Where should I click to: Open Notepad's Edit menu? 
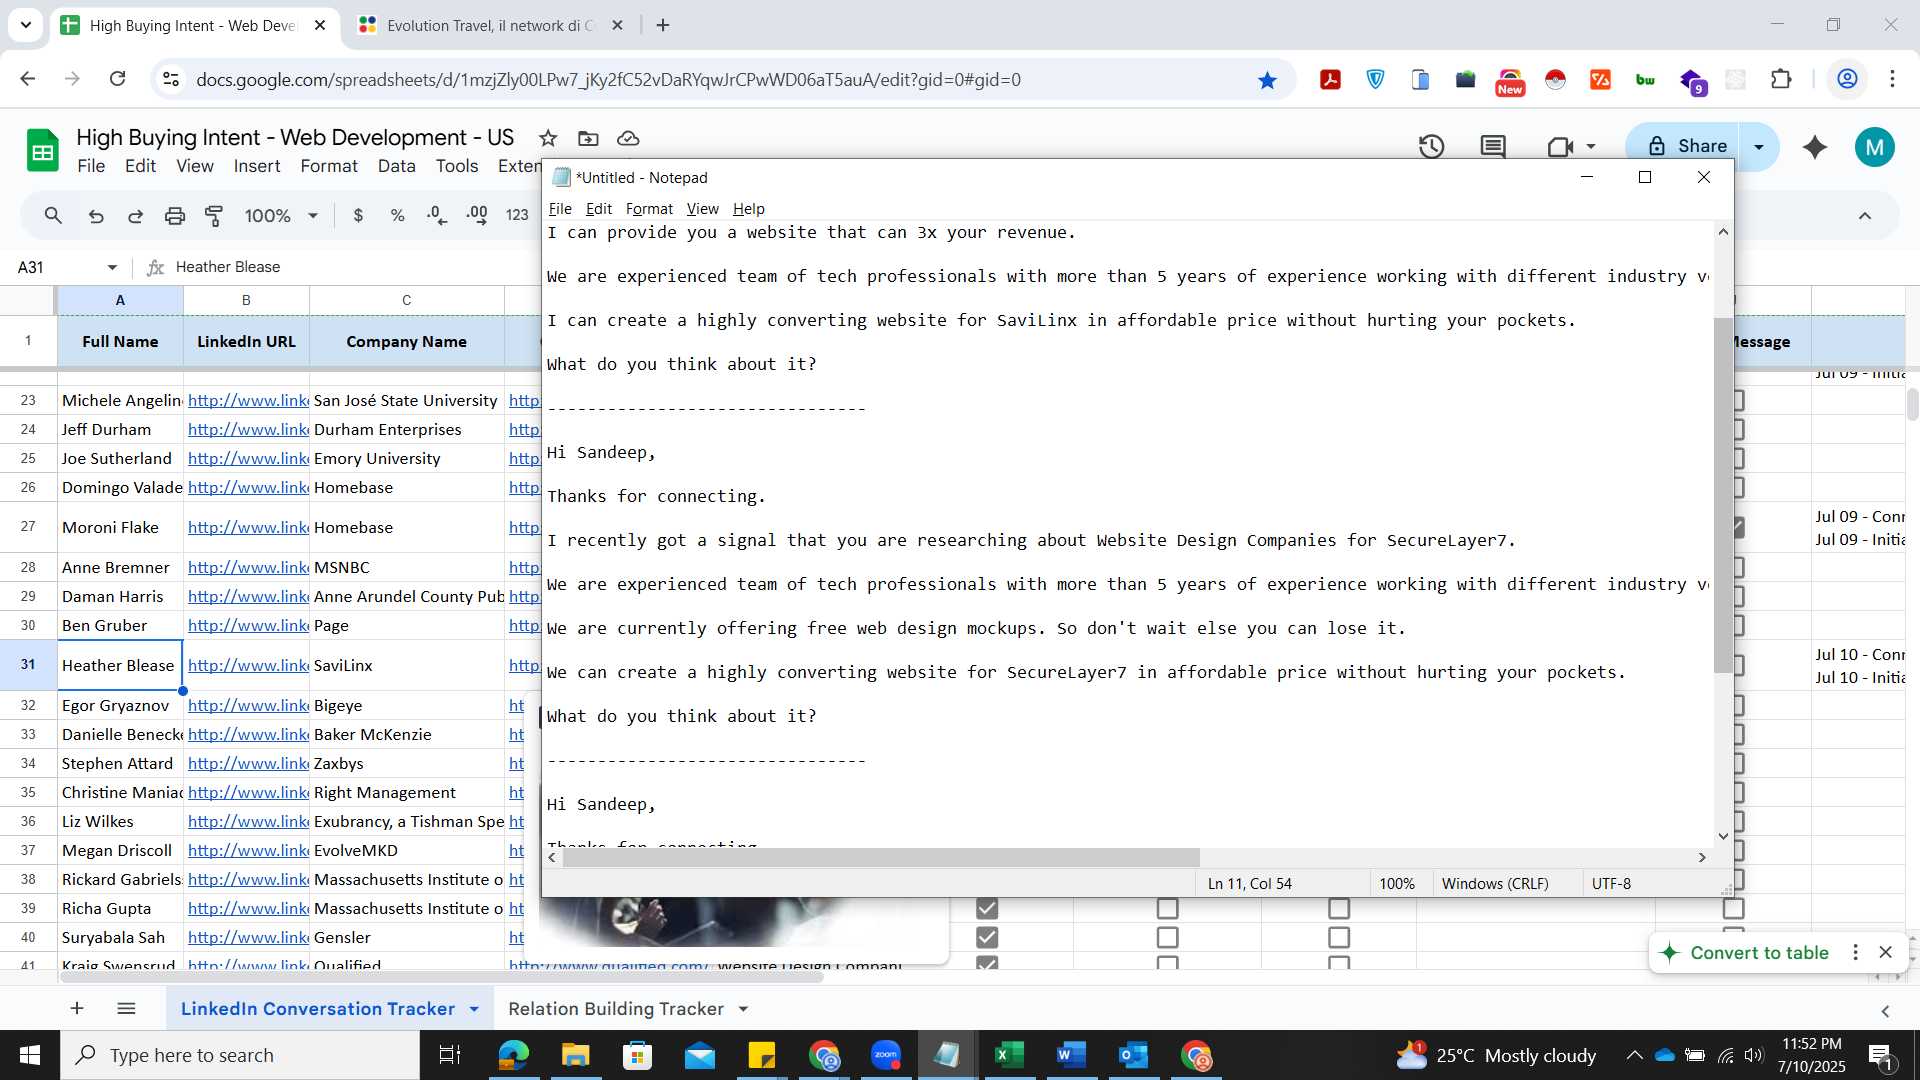pos(599,208)
